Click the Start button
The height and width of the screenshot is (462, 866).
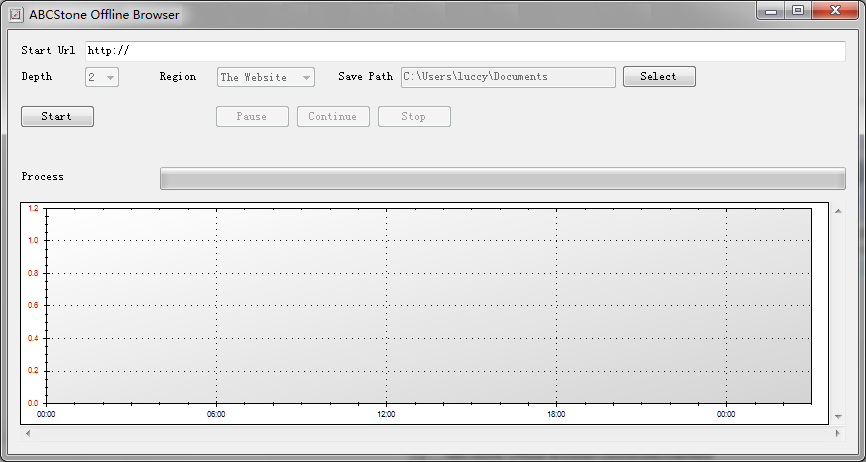57,116
